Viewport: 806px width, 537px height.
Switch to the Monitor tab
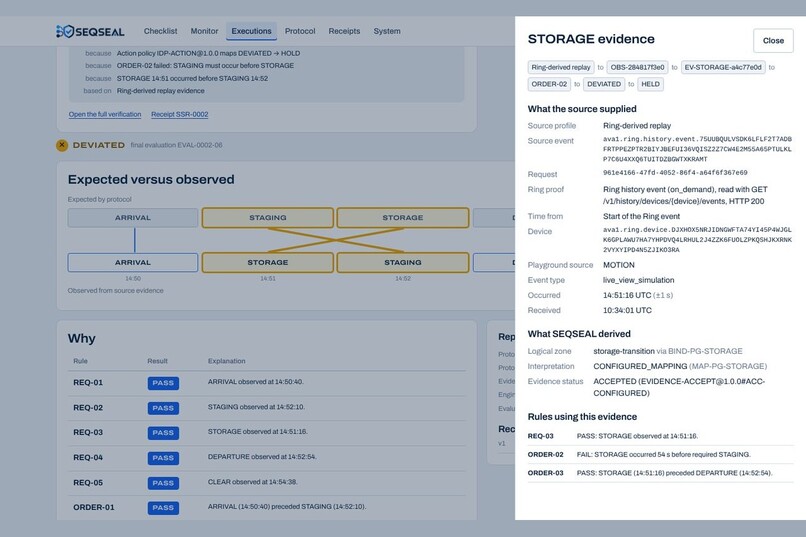click(x=204, y=31)
